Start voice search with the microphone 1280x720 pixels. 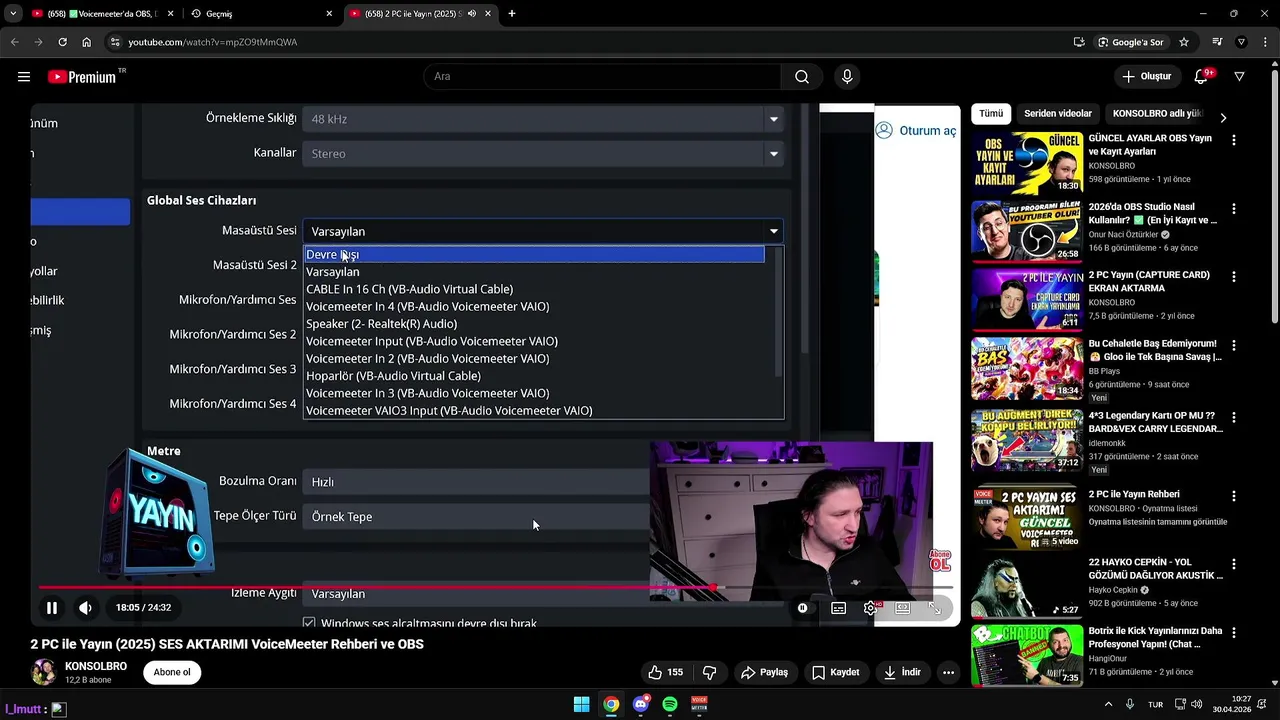(x=847, y=77)
